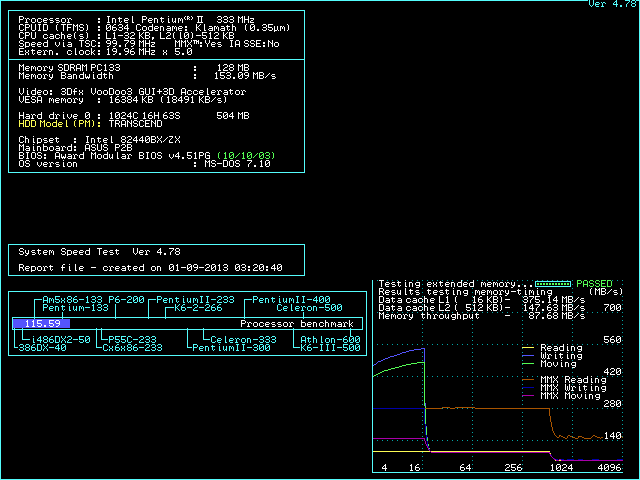Click the green Moving legend entry

[549, 364]
